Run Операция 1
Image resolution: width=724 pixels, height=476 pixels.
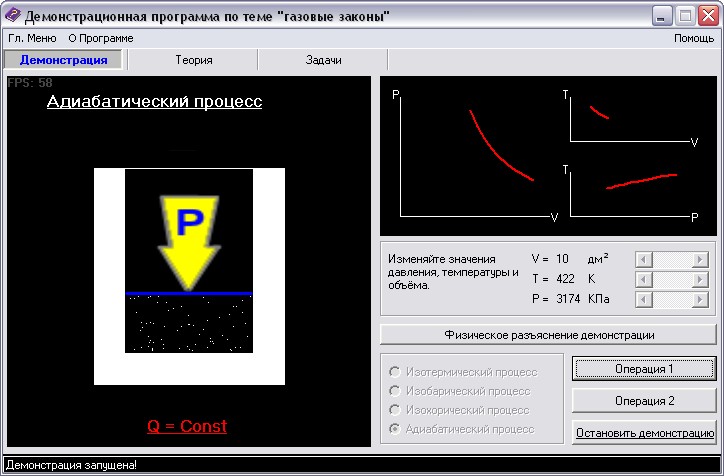[x=644, y=368]
